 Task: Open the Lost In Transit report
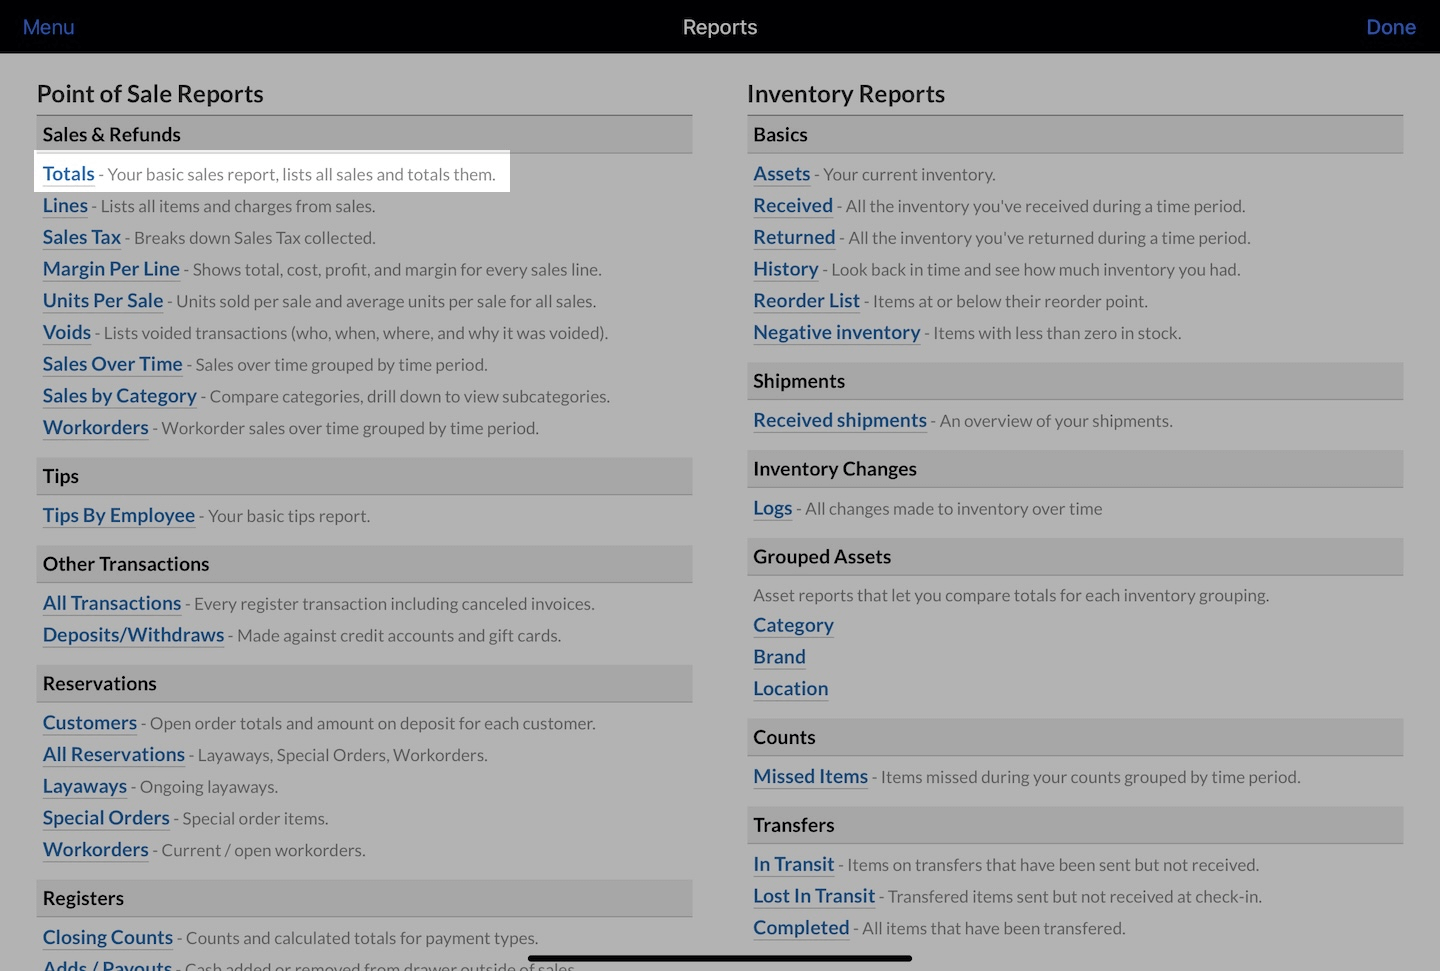click(813, 897)
